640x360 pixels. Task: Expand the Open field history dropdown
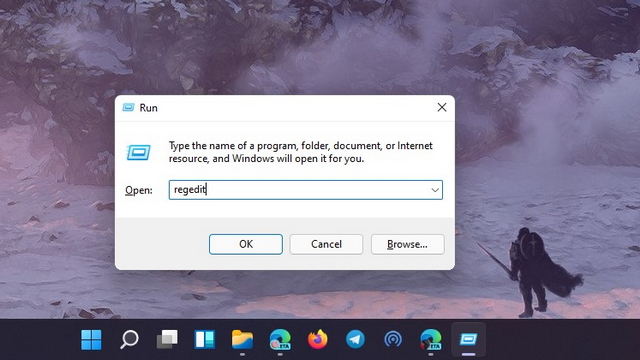click(435, 190)
